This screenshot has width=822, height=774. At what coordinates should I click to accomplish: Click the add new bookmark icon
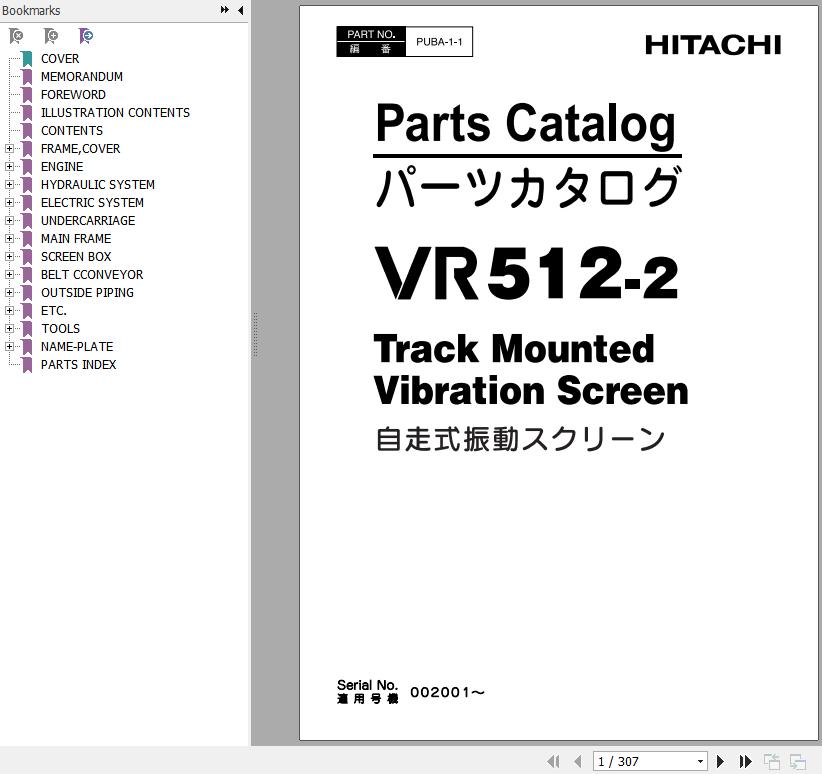coord(51,36)
